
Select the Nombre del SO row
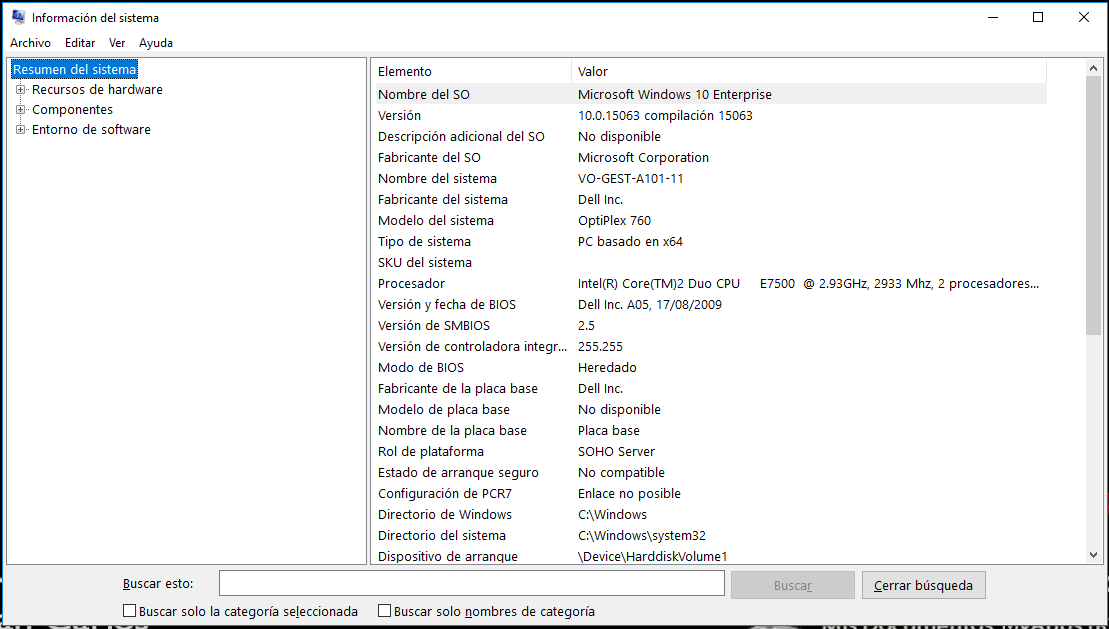tap(711, 94)
